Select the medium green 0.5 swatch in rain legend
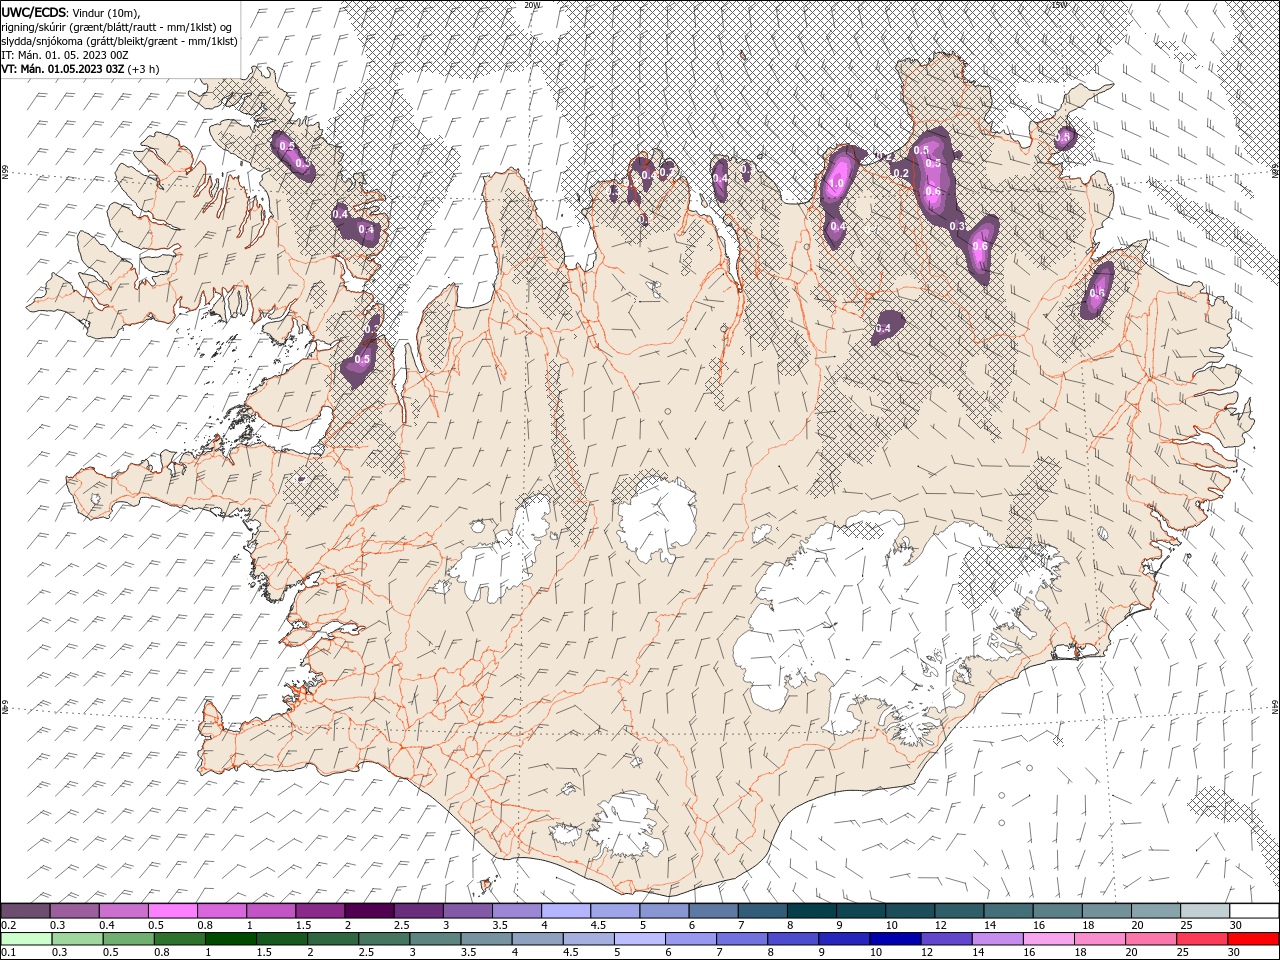Screen dimensions: 1280x960 point(128,939)
